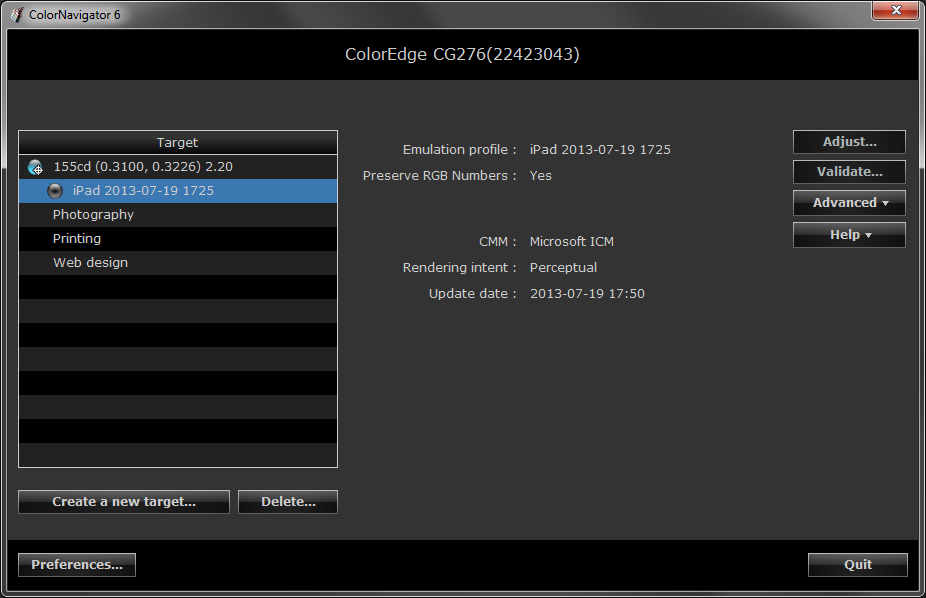Start the Validate... process

[849, 172]
